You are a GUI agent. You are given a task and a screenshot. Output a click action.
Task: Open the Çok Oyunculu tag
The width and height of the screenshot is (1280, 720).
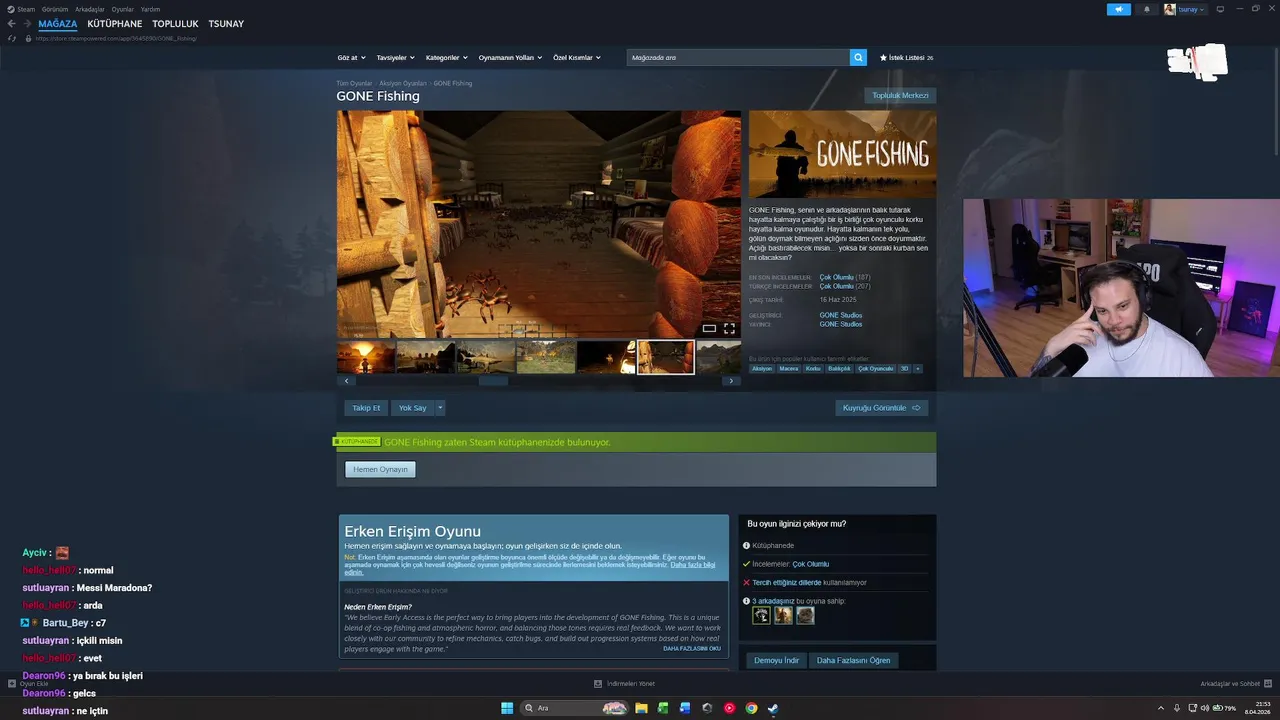click(x=875, y=369)
